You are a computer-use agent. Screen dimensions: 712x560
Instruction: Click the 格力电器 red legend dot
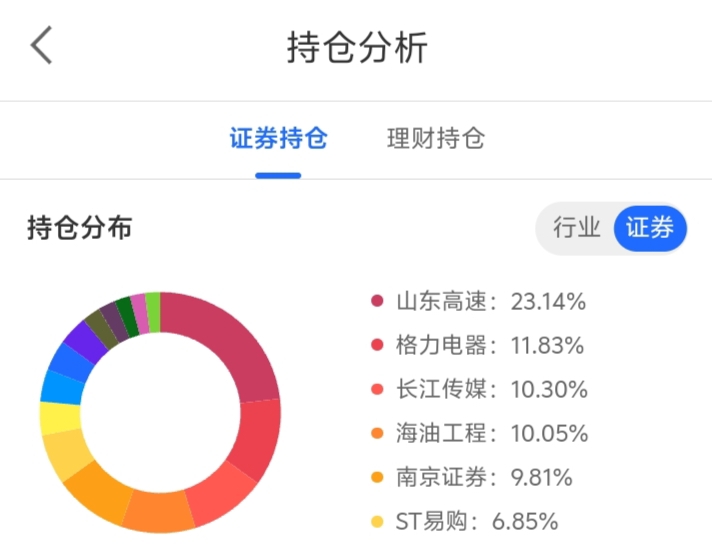(x=377, y=345)
